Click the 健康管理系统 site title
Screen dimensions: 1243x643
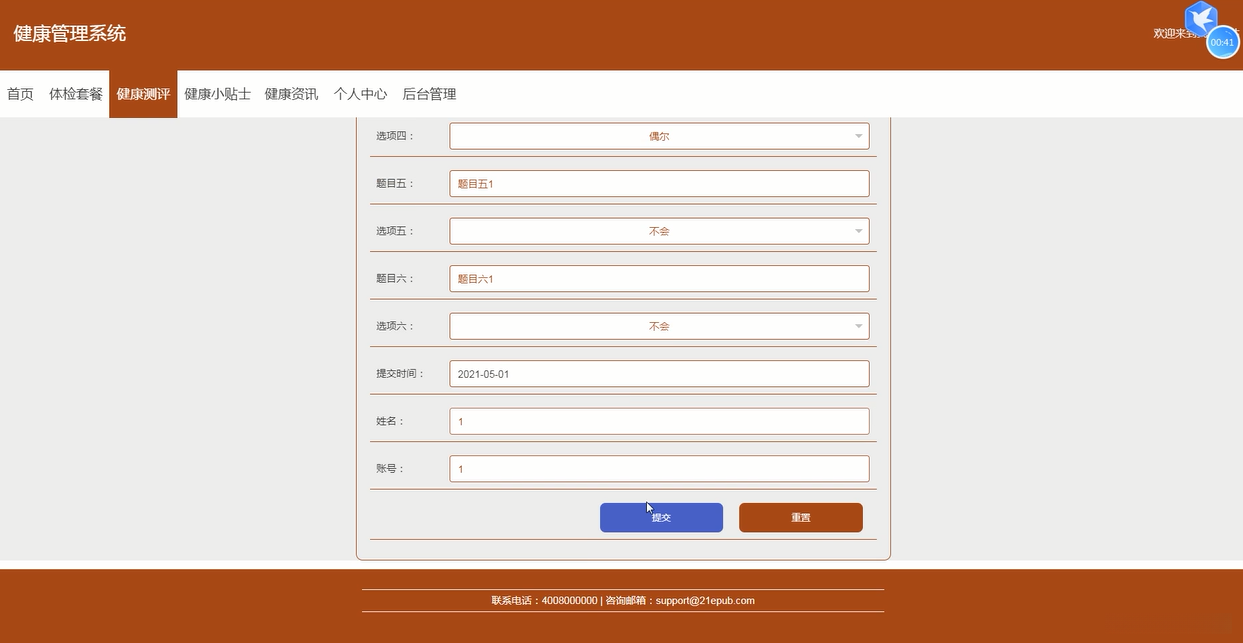67,33
